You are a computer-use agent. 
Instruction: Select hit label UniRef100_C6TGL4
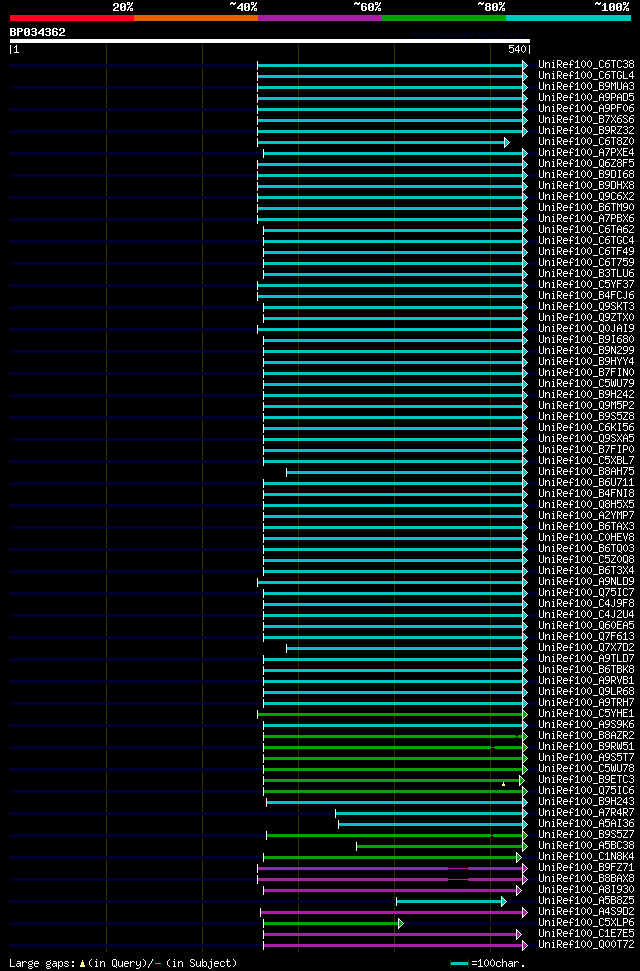[586, 76]
